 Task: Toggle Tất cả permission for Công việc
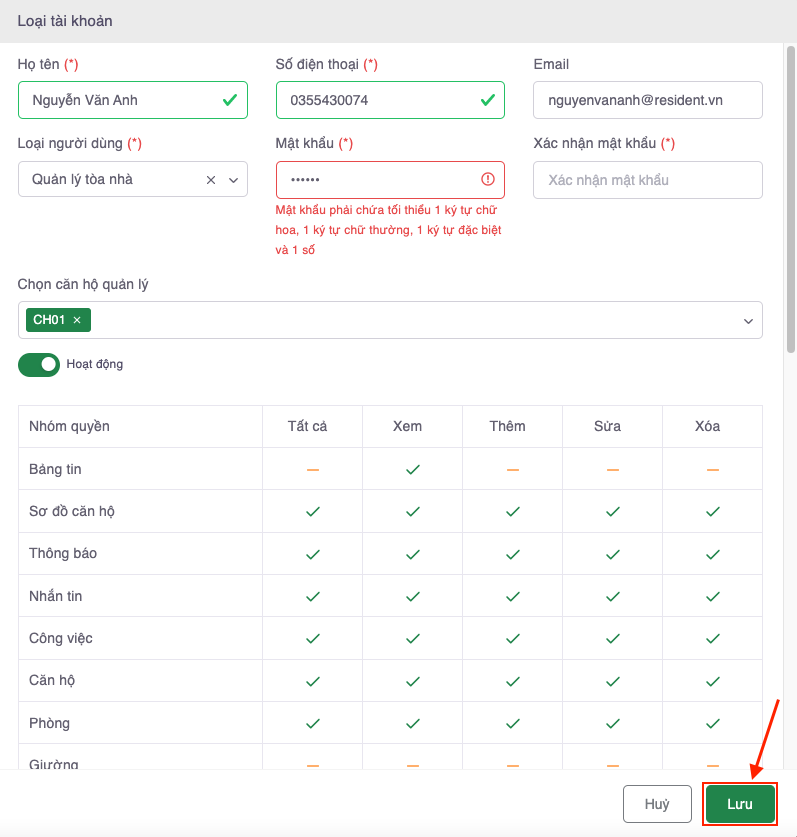coord(312,638)
